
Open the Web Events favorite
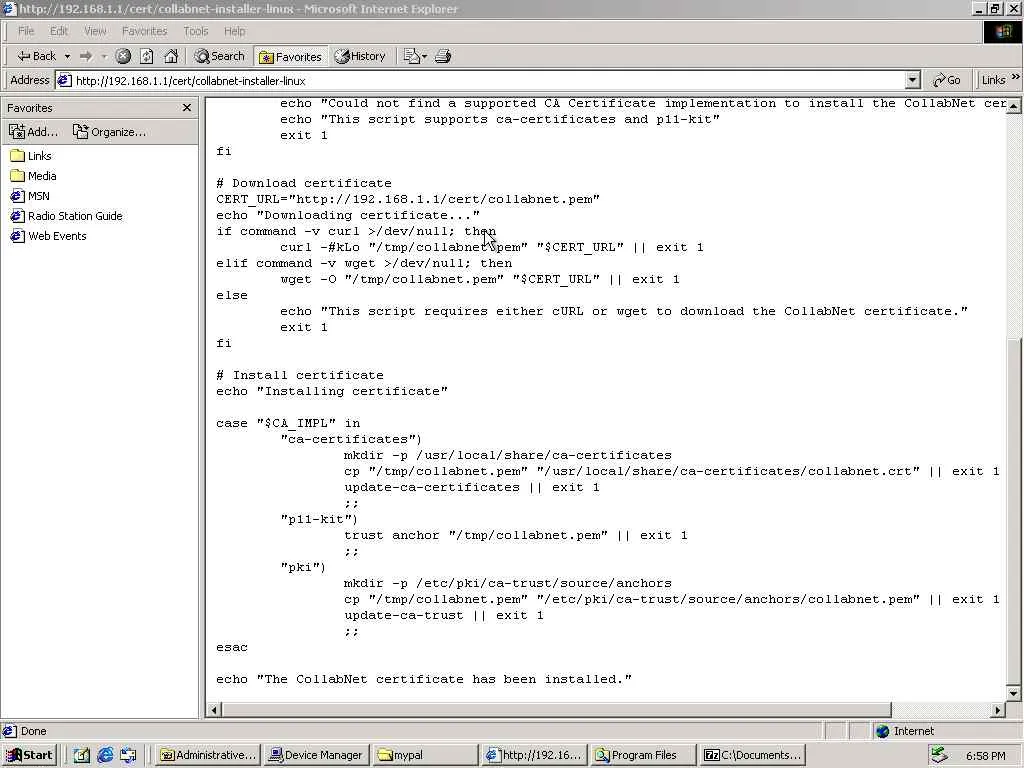click(48, 236)
